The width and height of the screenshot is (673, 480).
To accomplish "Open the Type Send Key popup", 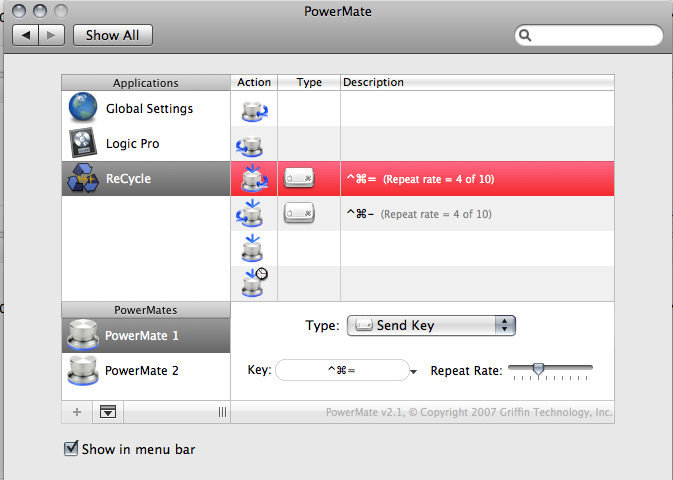I will [x=431, y=325].
